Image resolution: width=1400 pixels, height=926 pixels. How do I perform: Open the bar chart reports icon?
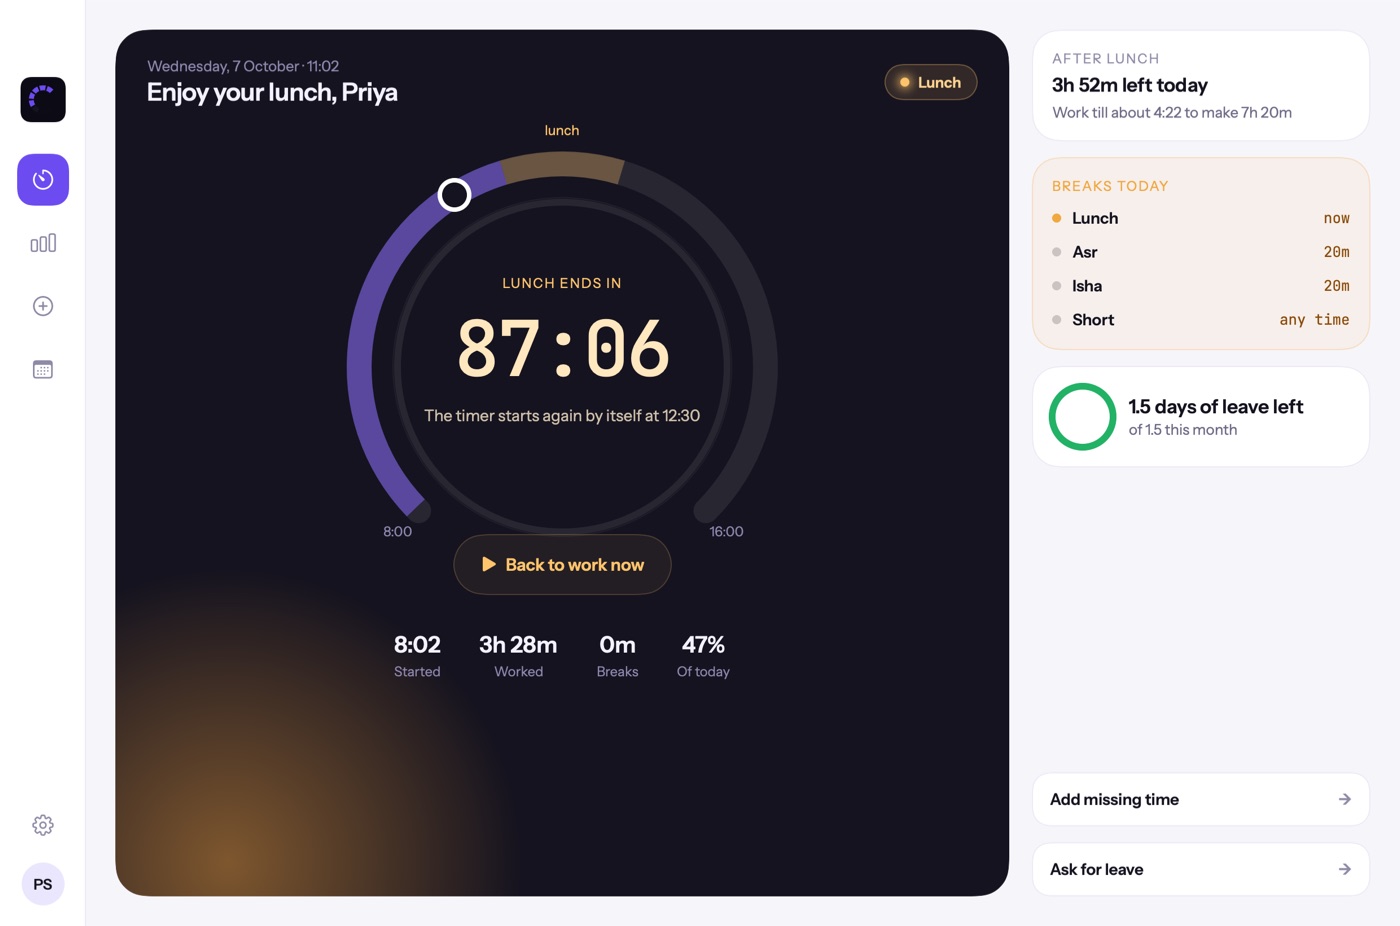[x=43, y=243]
